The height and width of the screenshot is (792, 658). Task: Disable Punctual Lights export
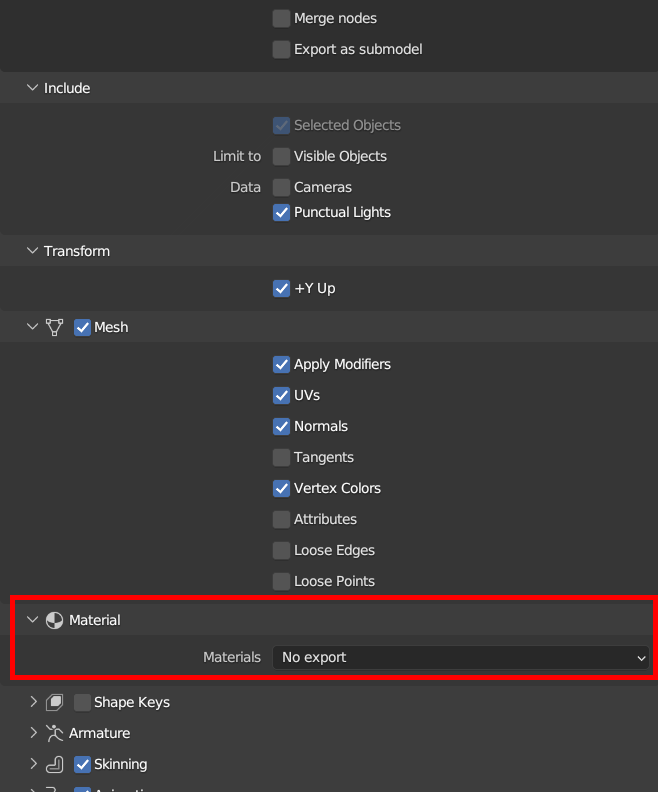(x=282, y=212)
